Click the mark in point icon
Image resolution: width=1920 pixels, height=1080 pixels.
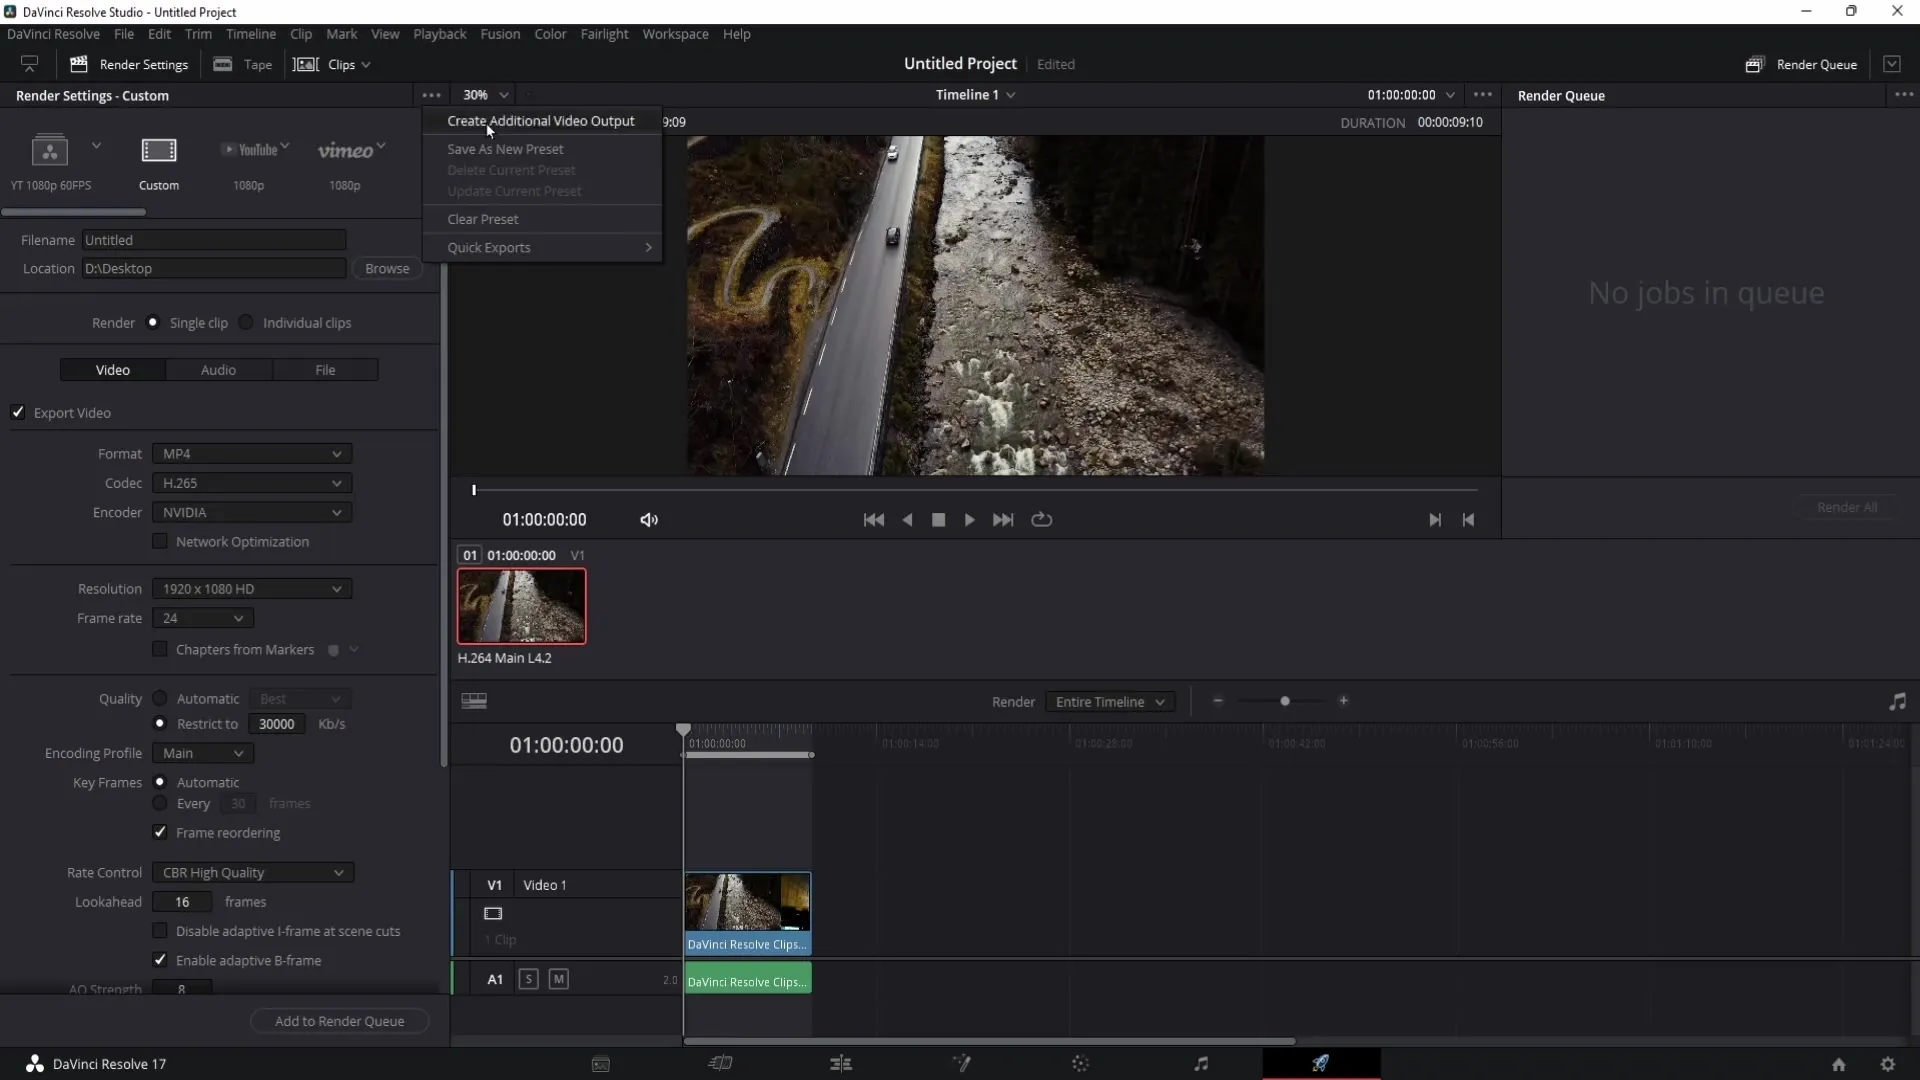click(x=1435, y=520)
